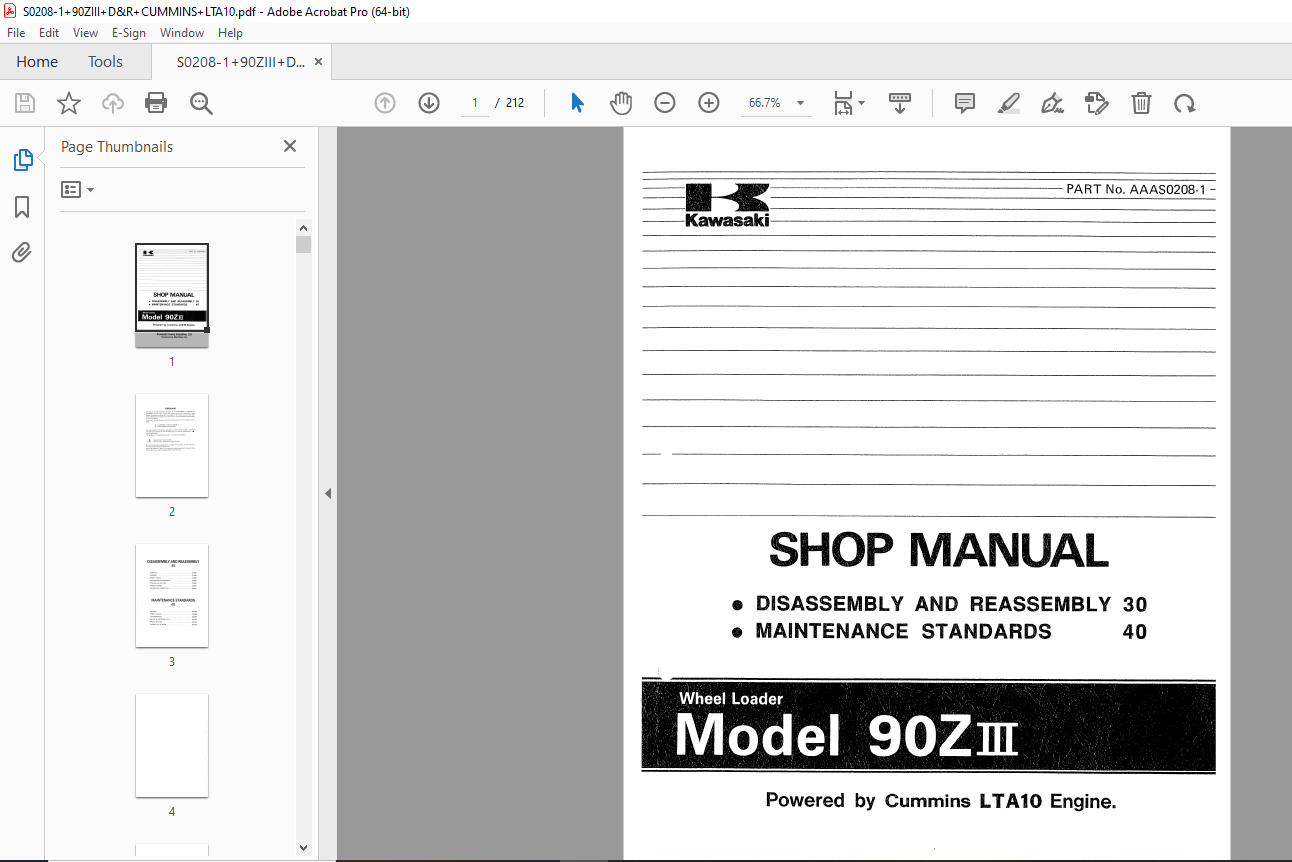Switch to the Tools tab
Image resolution: width=1292 pixels, height=862 pixels.
pos(105,62)
